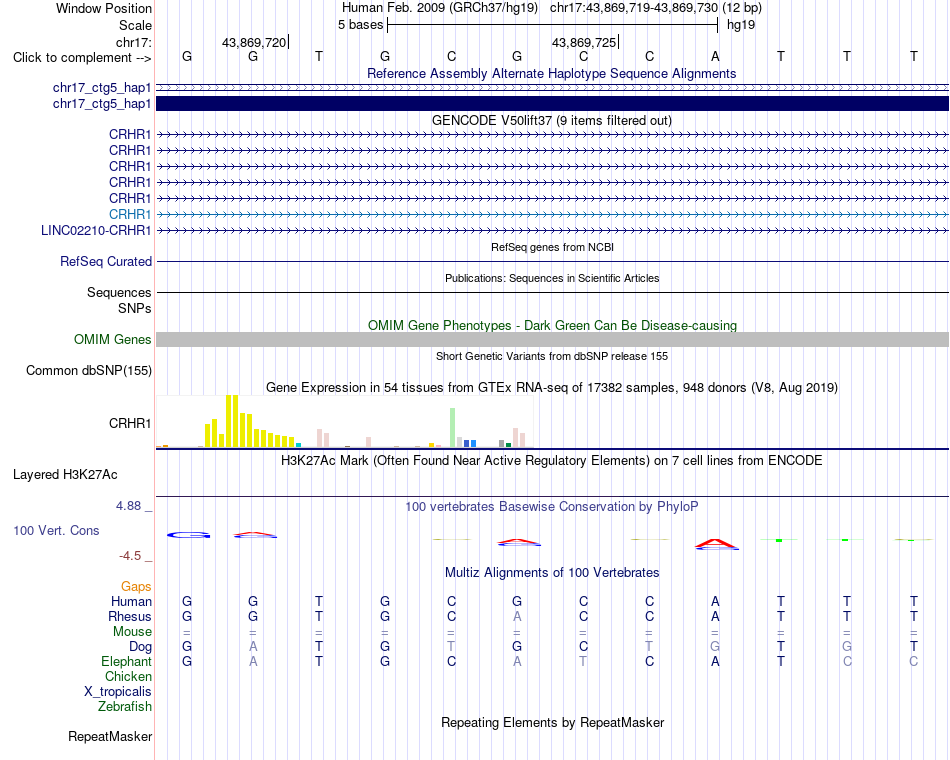This screenshot has width=950, height=760.
Task: Click the 43,869,720 position marker
Action: tap(255, 42)
